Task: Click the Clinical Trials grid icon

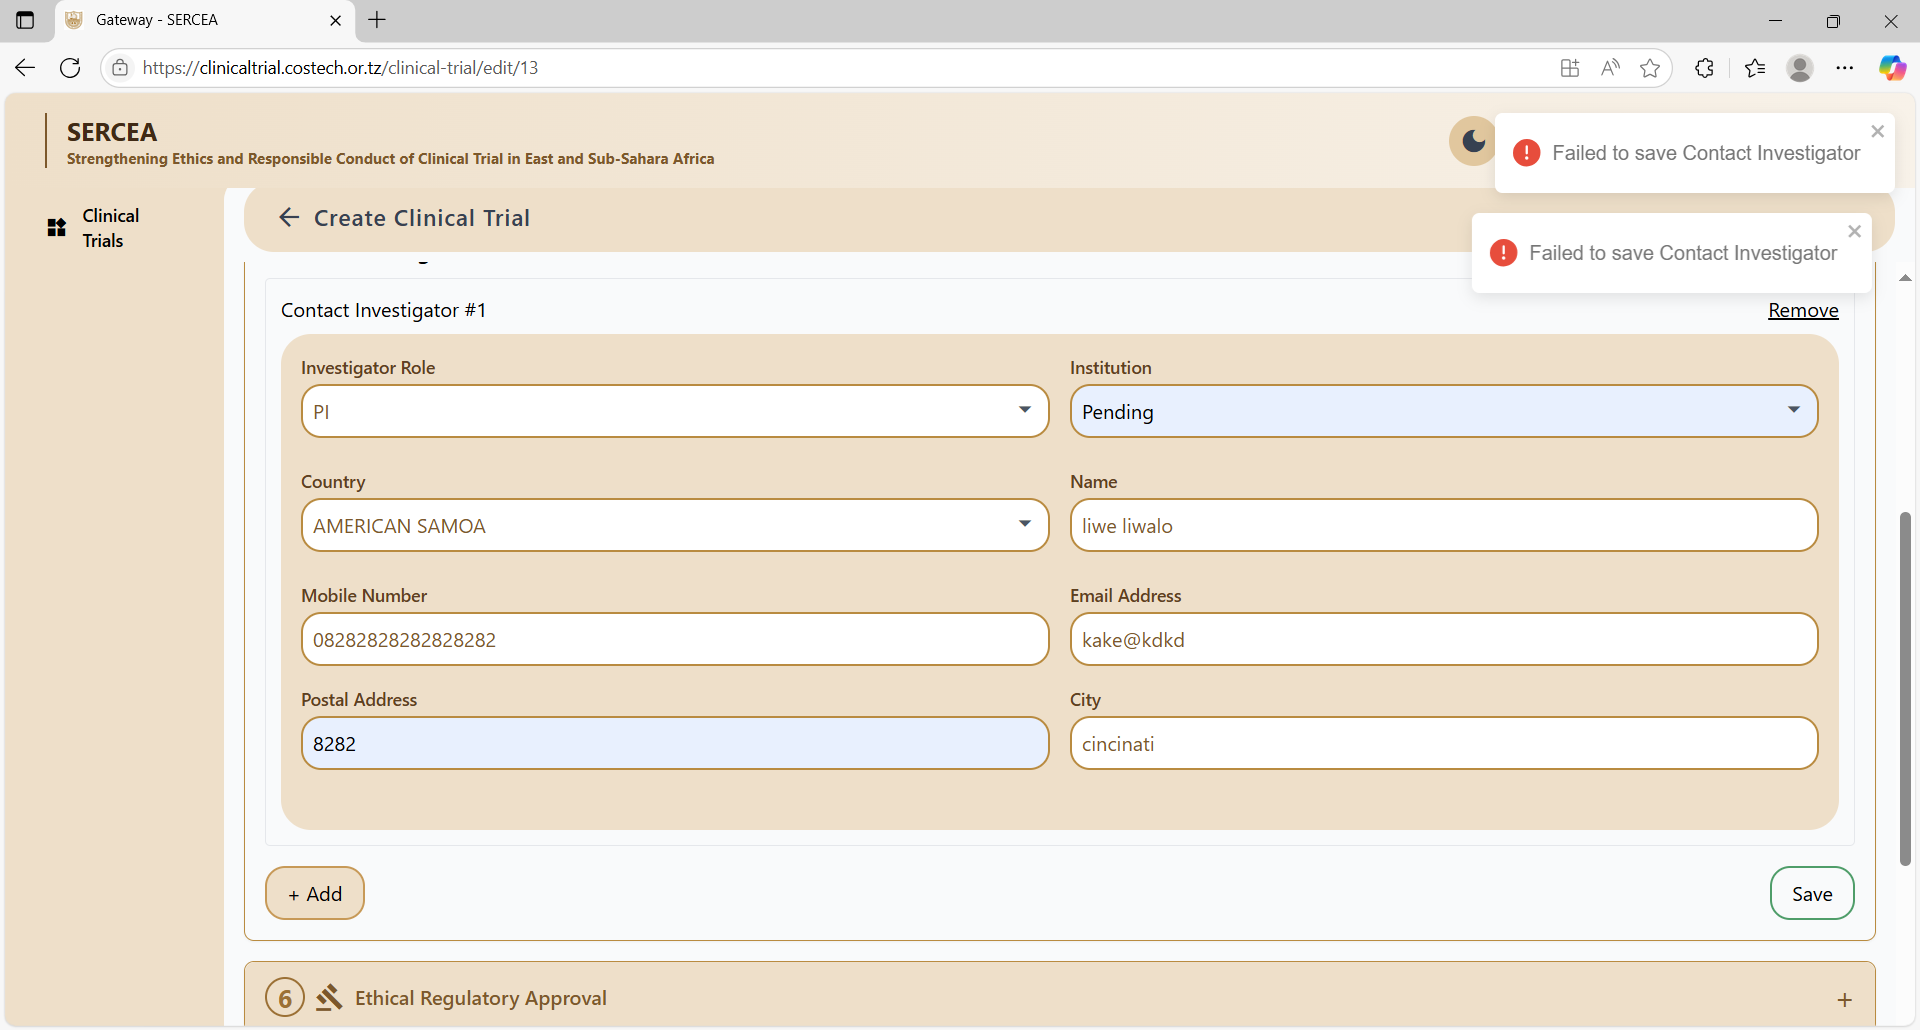Action: pos(57,228)
